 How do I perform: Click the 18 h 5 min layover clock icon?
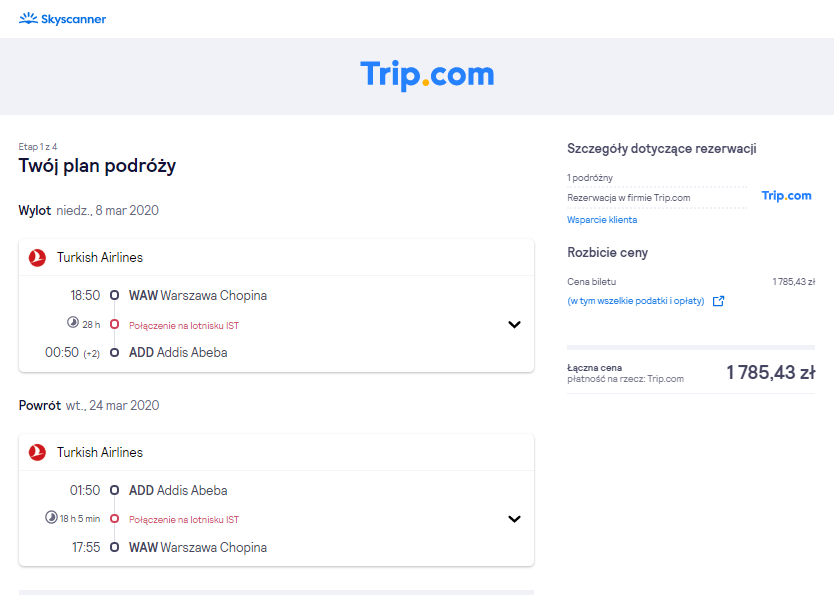coord(51,517)
